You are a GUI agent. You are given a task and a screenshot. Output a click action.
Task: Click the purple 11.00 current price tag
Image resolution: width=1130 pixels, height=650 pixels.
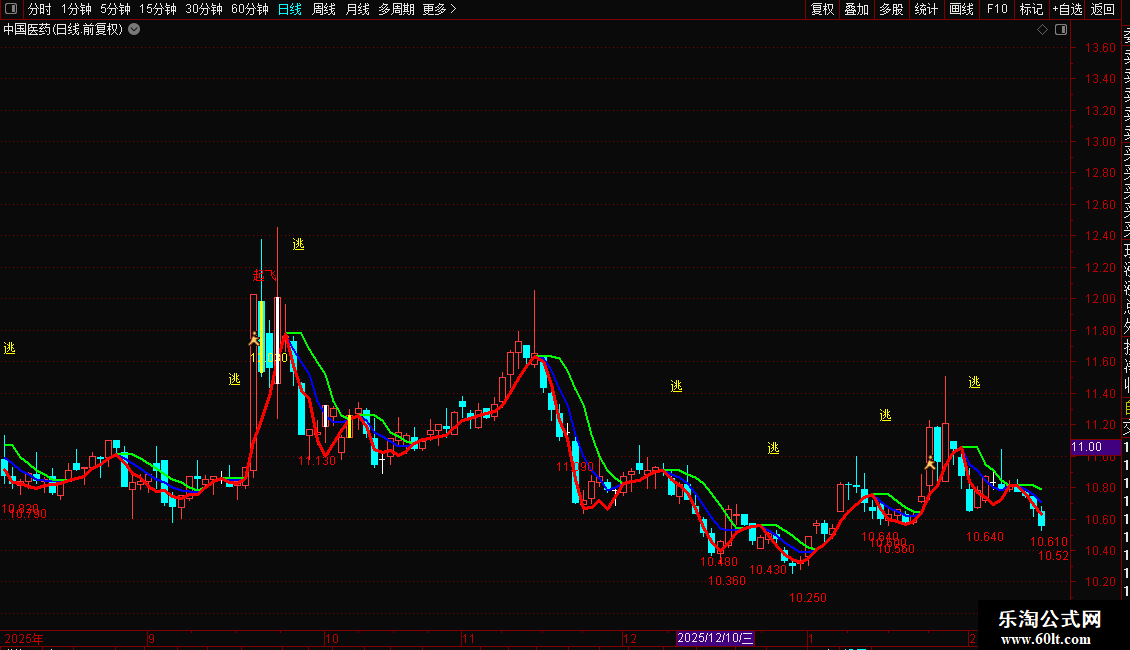(1095, 447)
